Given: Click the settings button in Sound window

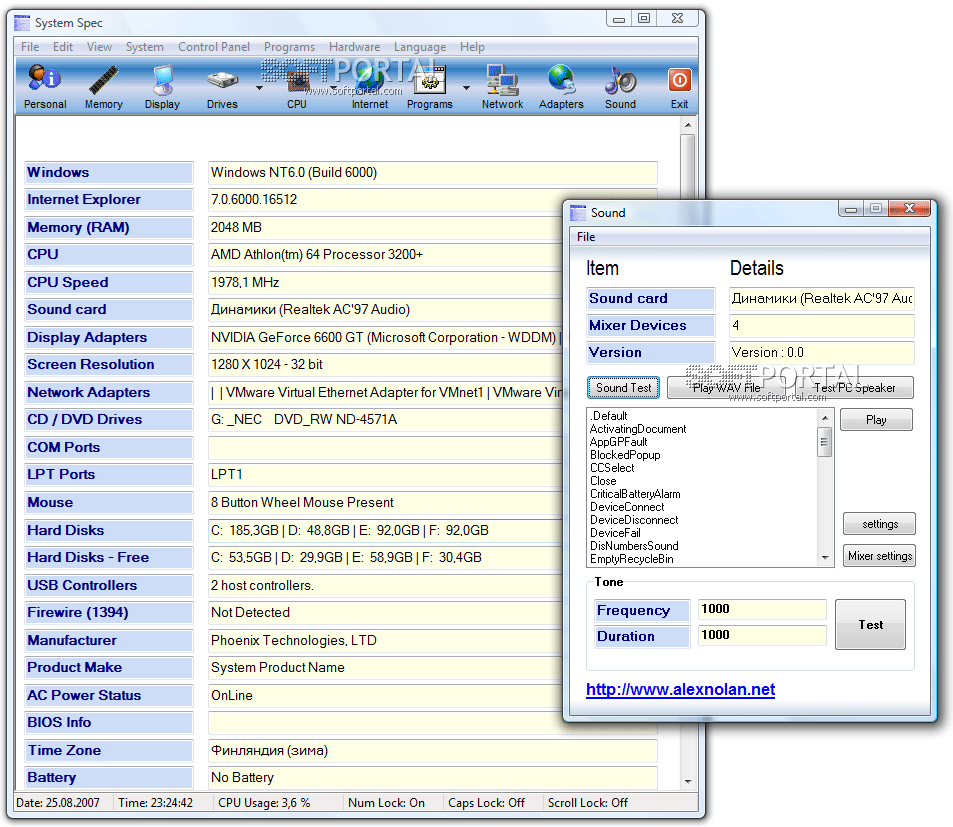Looking at the screenshot, I should (x=879, y=524).
